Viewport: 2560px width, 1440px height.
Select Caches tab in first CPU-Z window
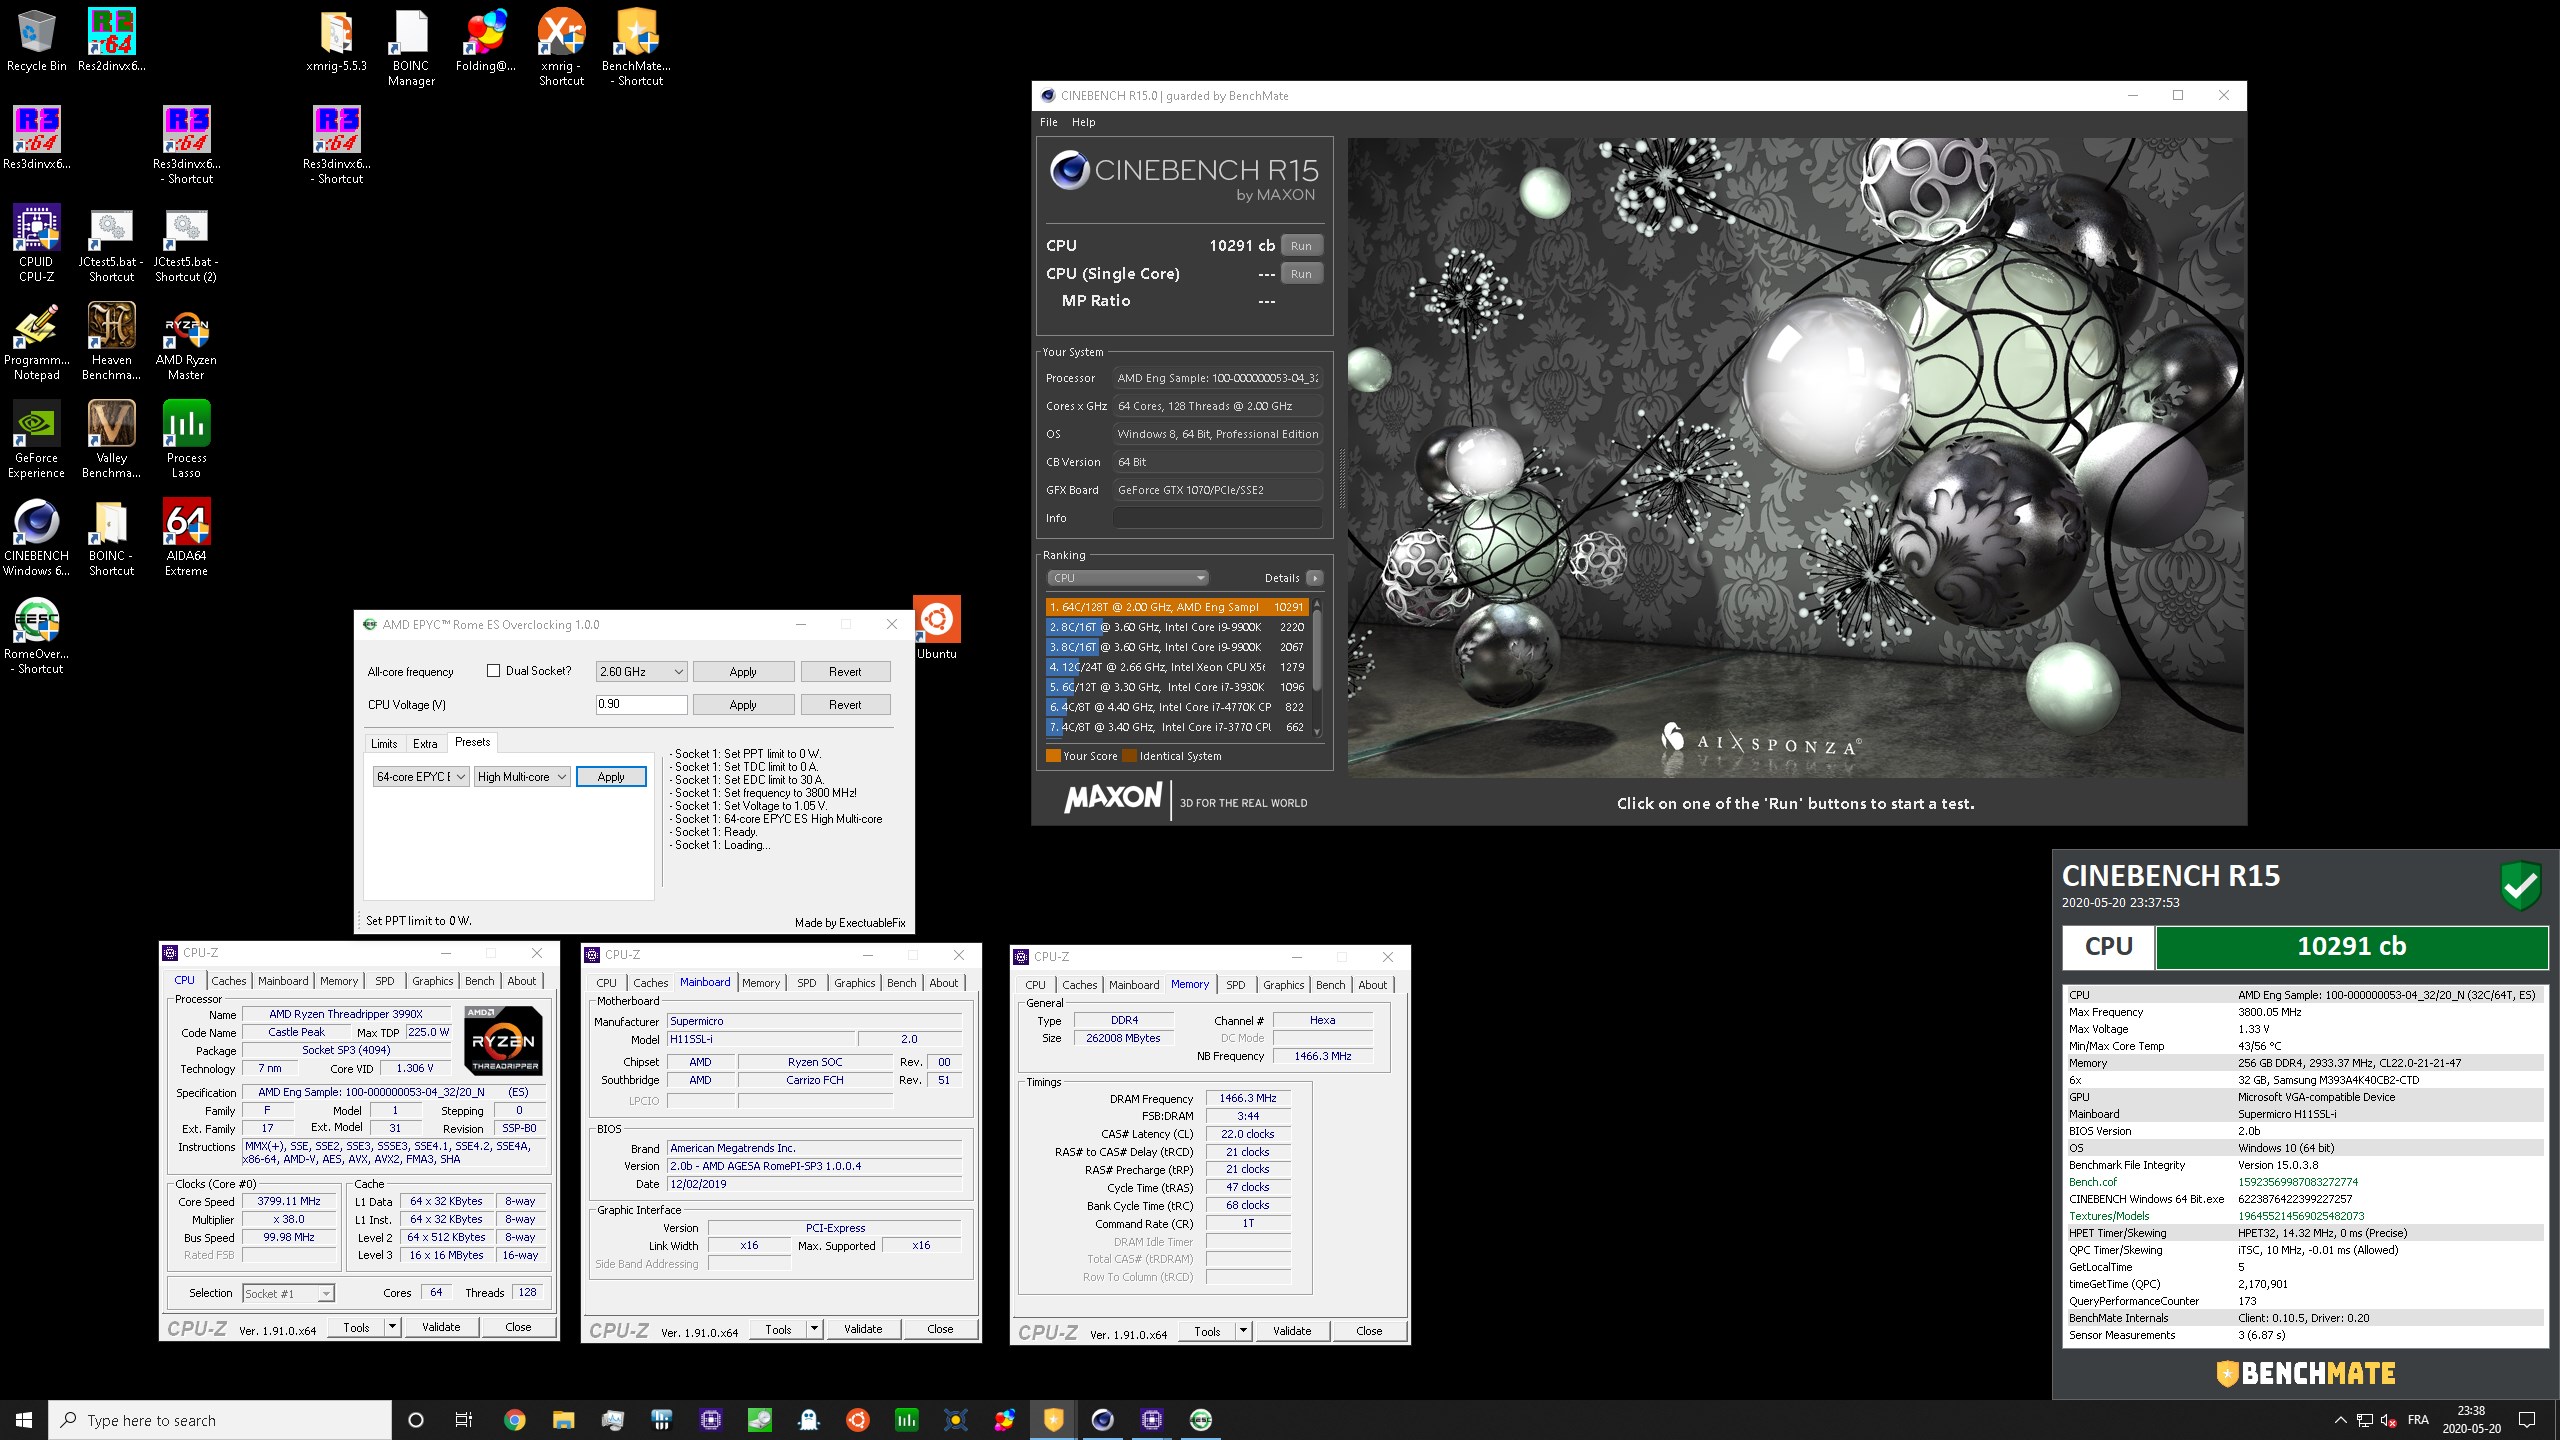click(x=228, y=981)
